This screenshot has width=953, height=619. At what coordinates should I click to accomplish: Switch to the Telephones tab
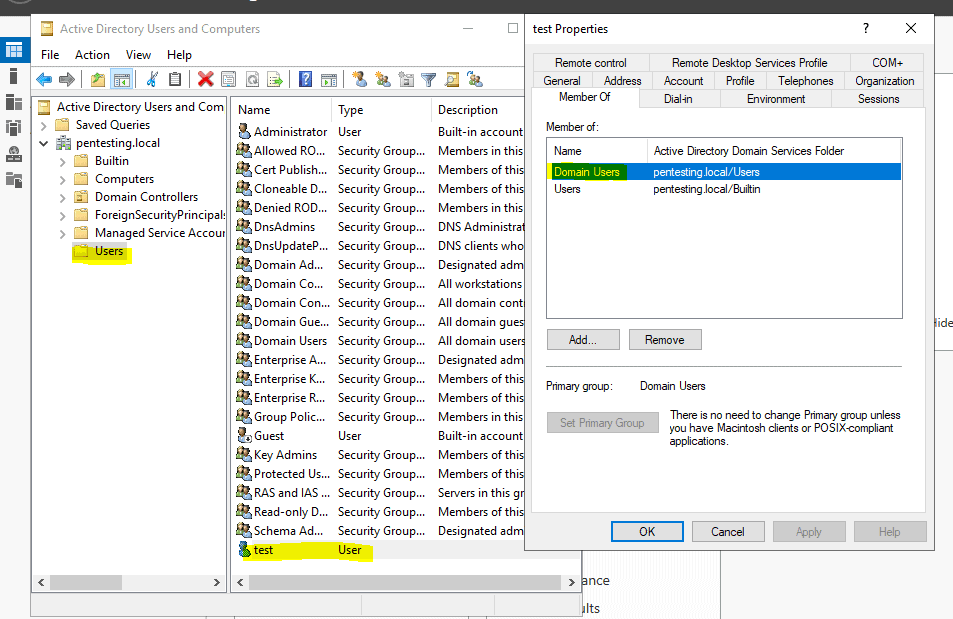pyautogui.click(x=805, y=81)
